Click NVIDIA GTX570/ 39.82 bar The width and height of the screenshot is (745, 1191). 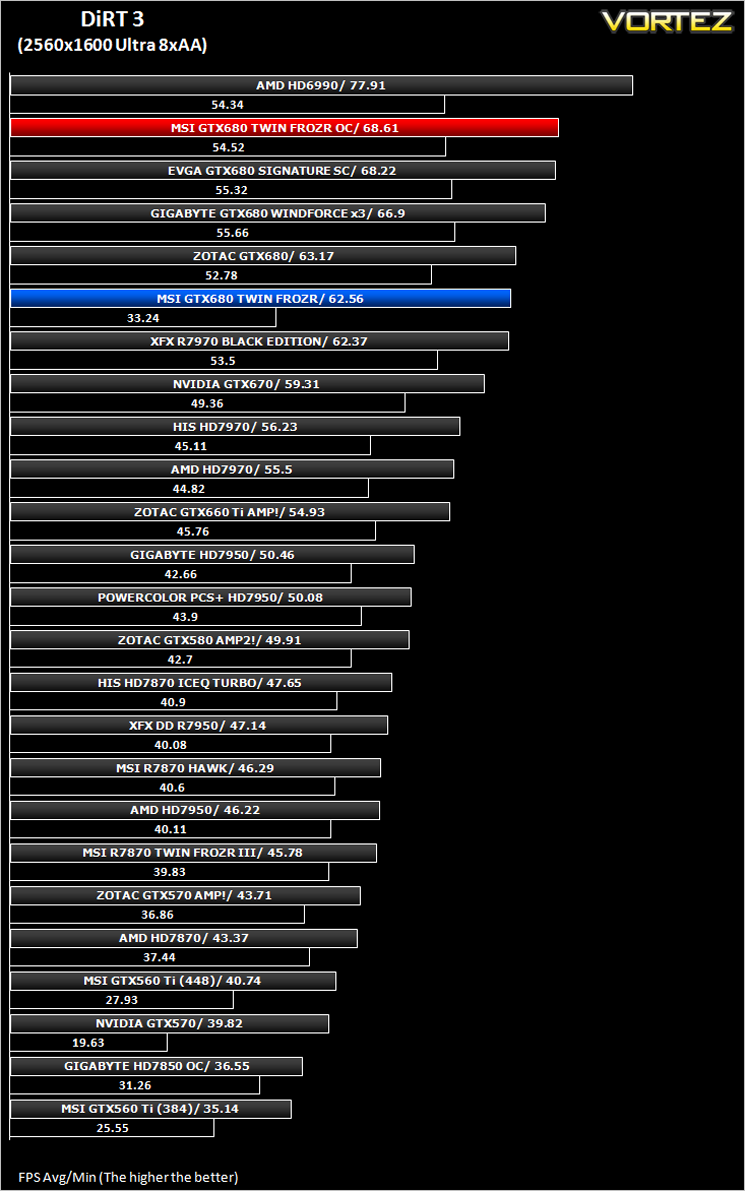pyautogui.click(x=169, y=1022)
